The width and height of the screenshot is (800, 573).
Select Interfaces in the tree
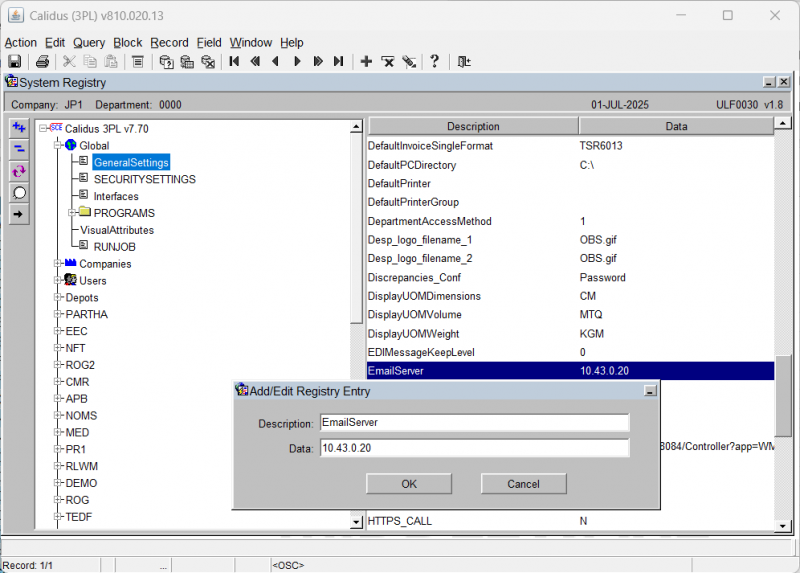pyautogui.click(x=116, y=196)
